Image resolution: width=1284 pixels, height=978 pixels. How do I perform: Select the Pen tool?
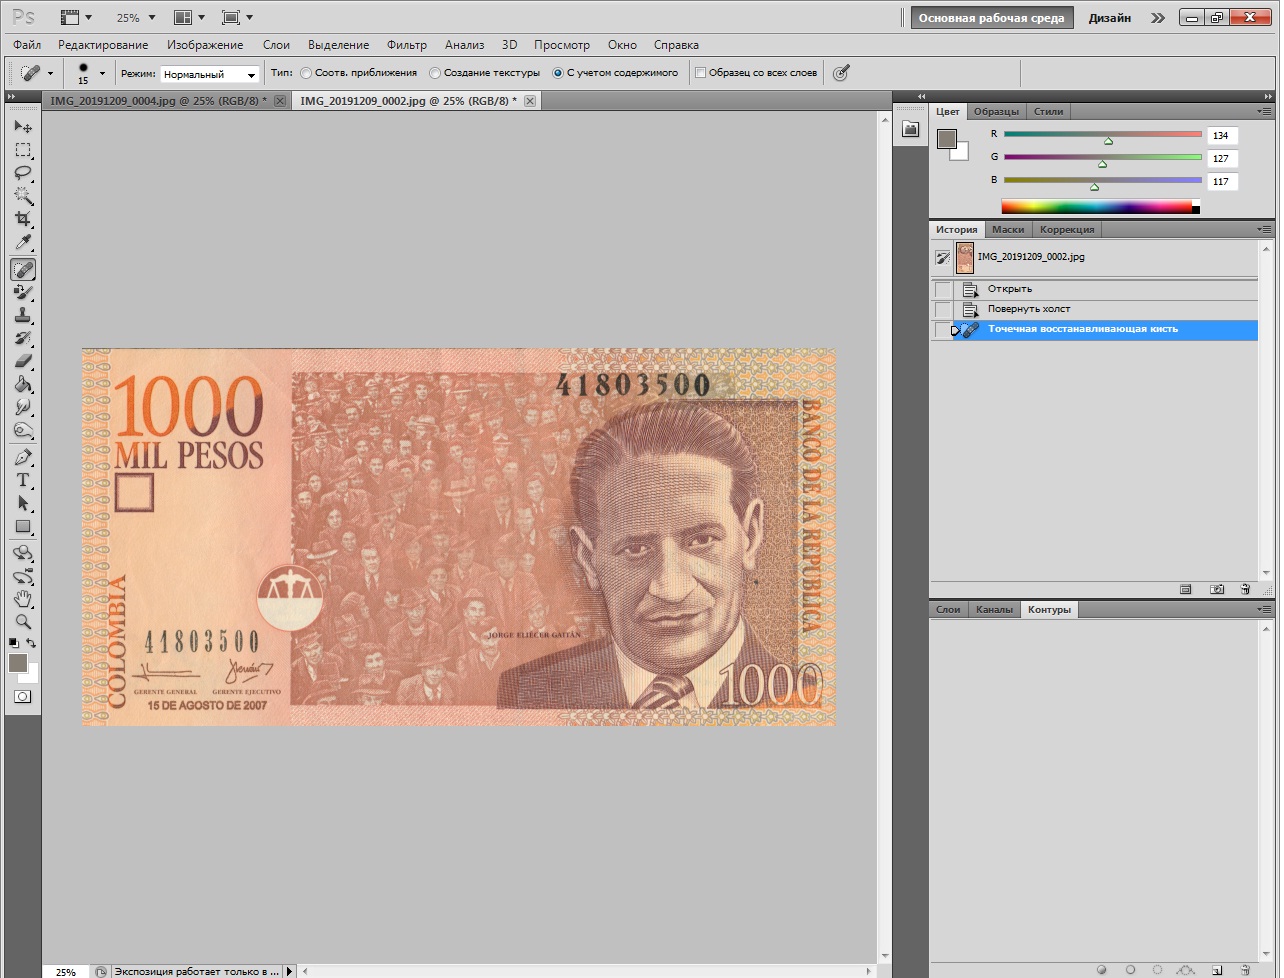[x=23, y=457]
